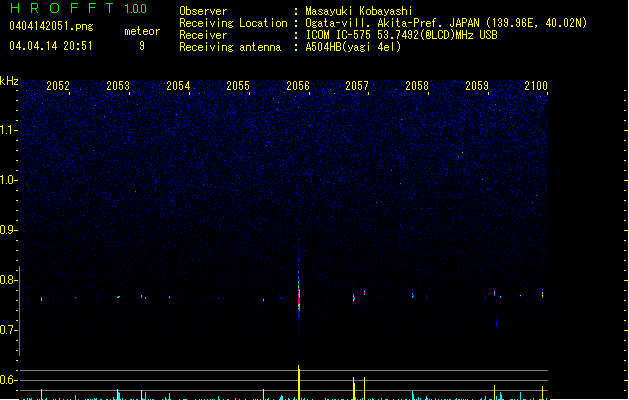Click the observer name Masayuki Kobayashi
Image resolution: width=629 pixels, height=400 pixels.
pyautogui.click(x=359, y=11)
